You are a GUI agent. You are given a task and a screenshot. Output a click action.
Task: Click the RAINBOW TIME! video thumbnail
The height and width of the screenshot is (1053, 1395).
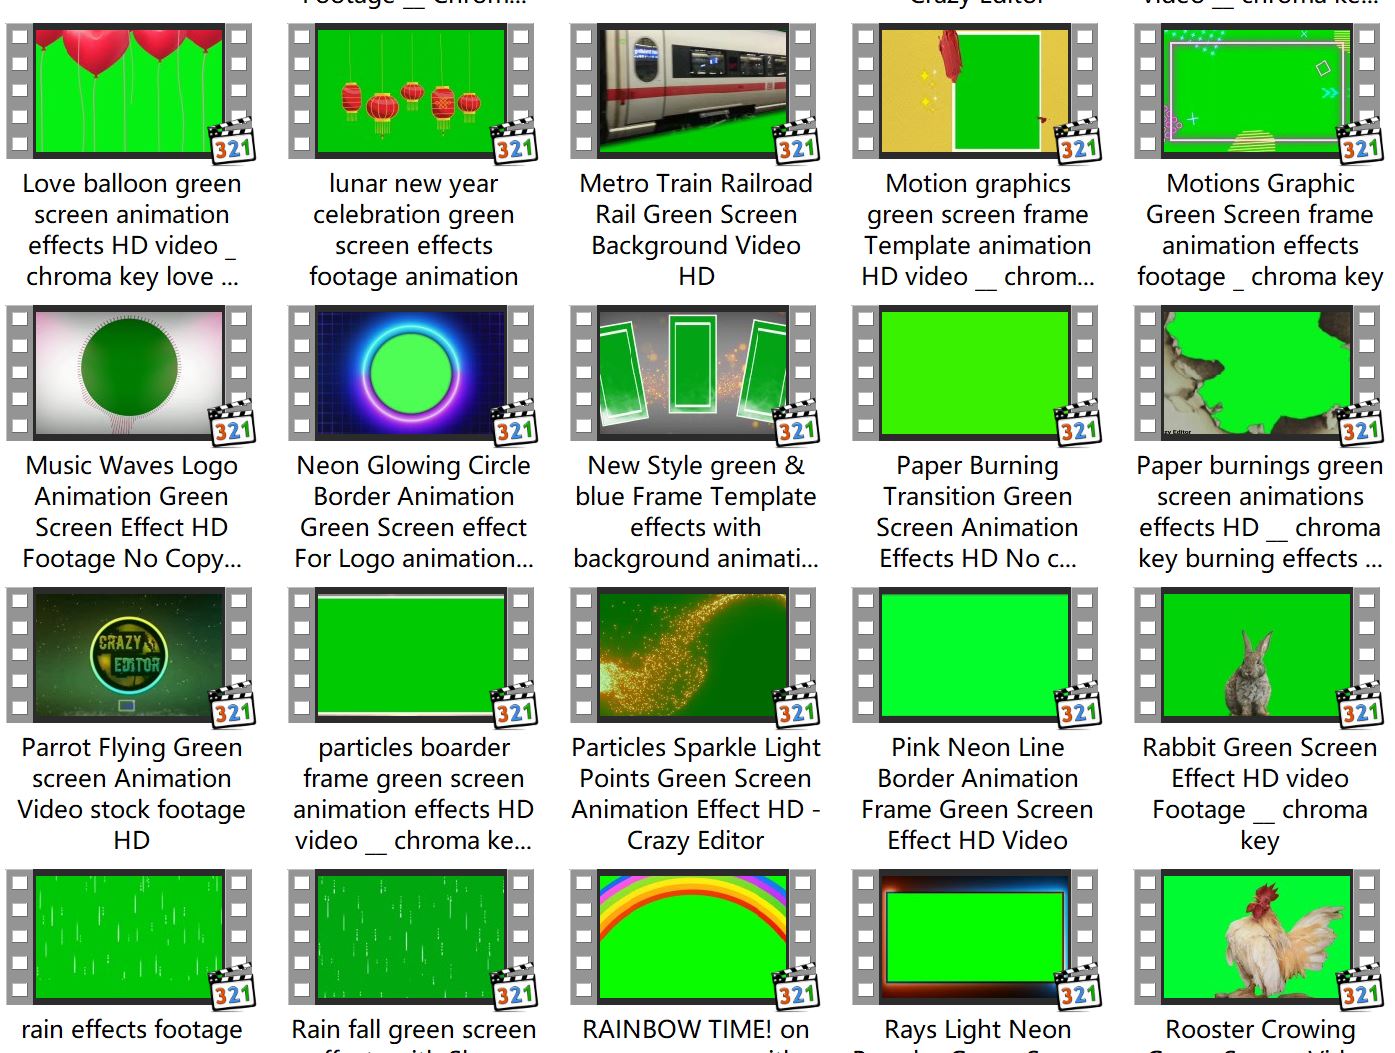click(693, 937)
